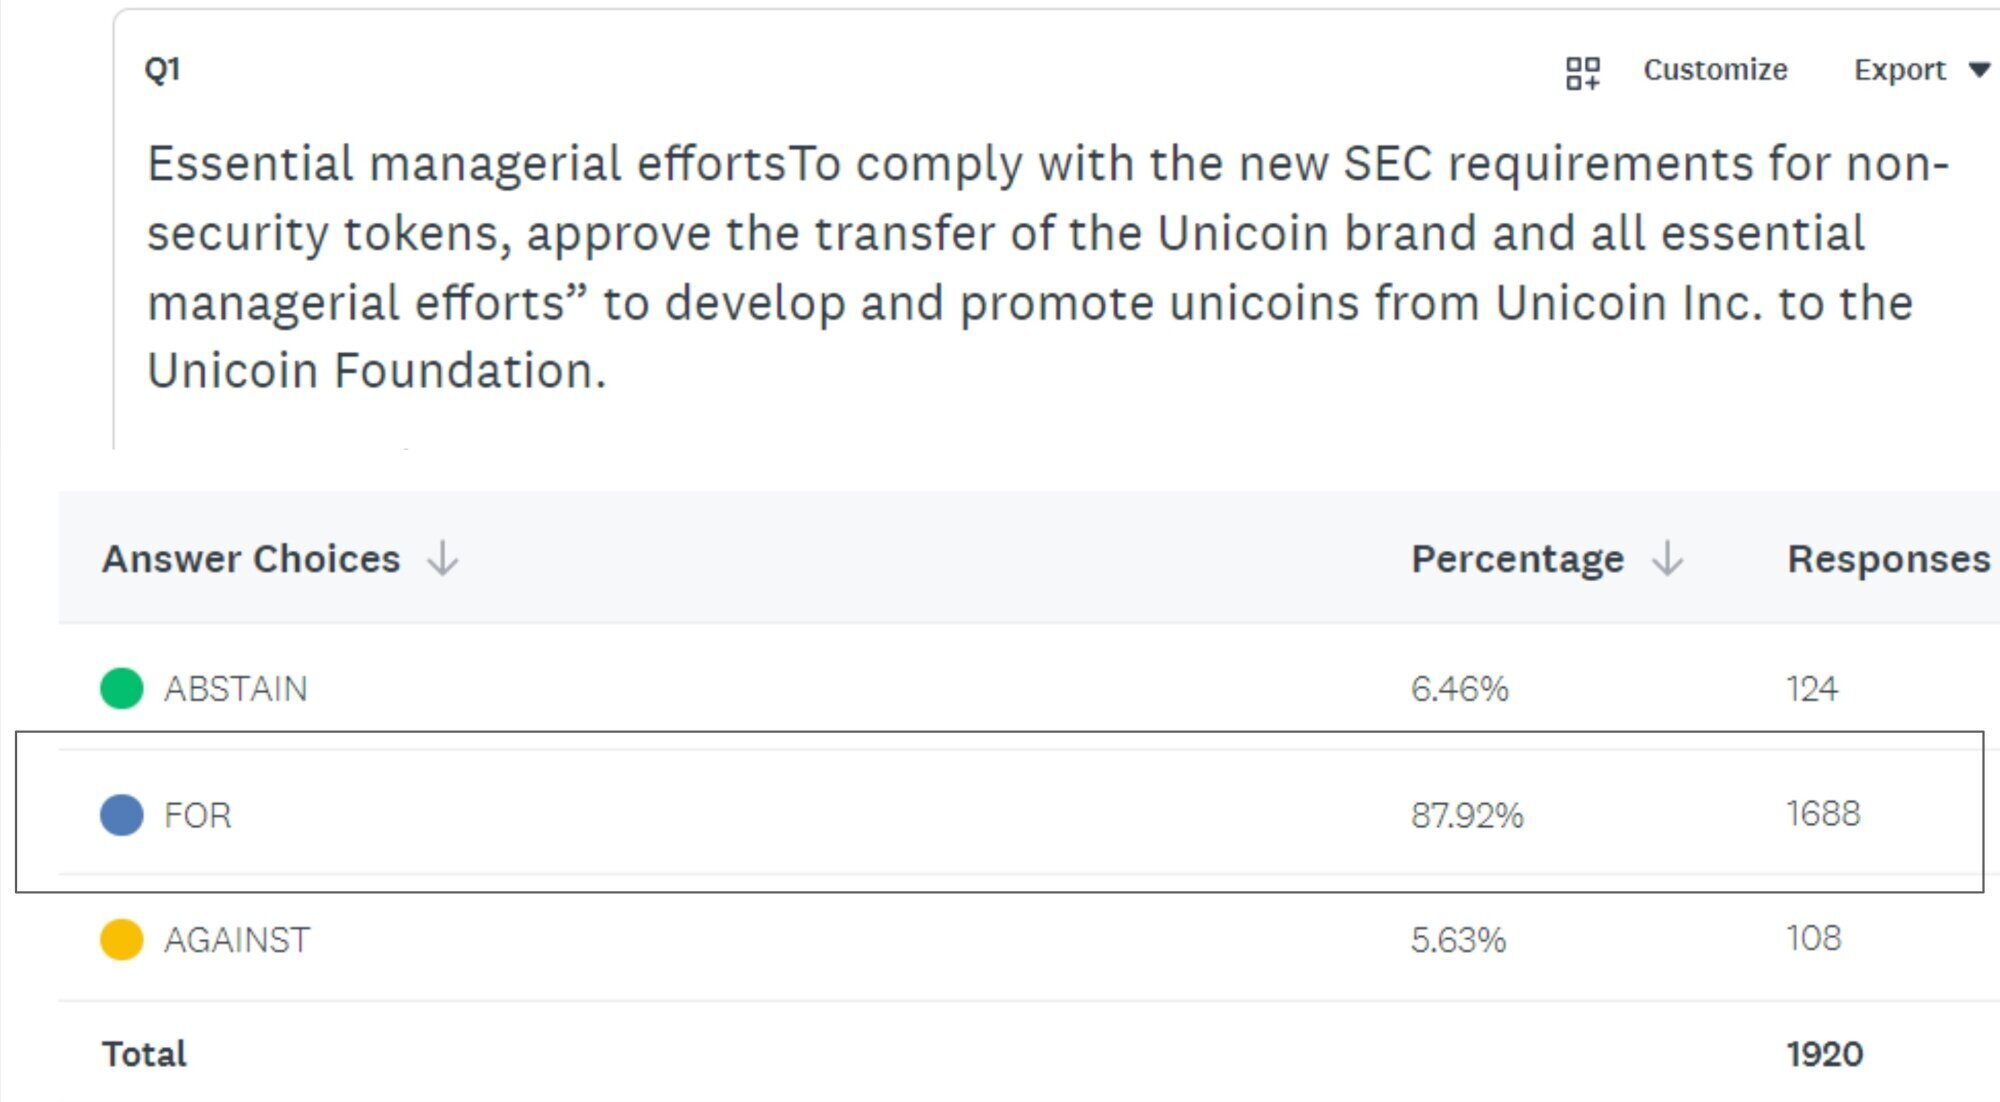Image resolution: width=2000 pixels, height=1102 pixels.
Task: Click the Q1 question label
Action: [162, 69]
